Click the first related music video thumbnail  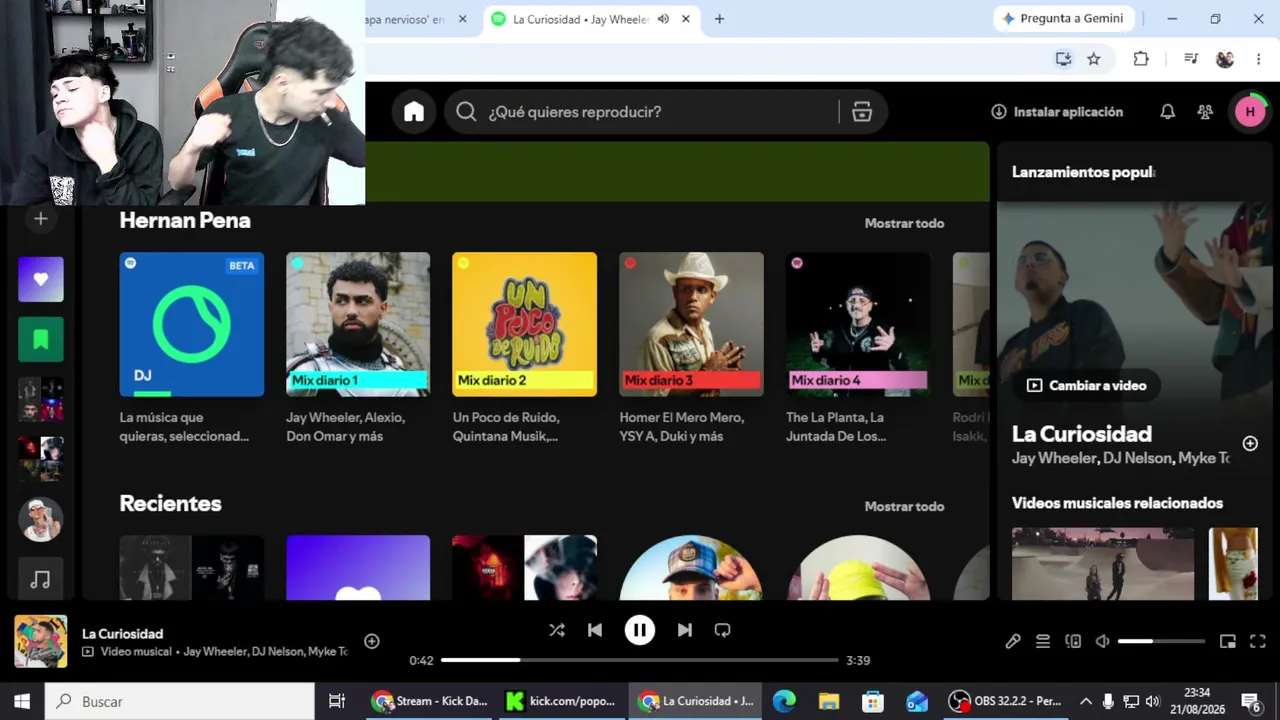[1103, 564]
